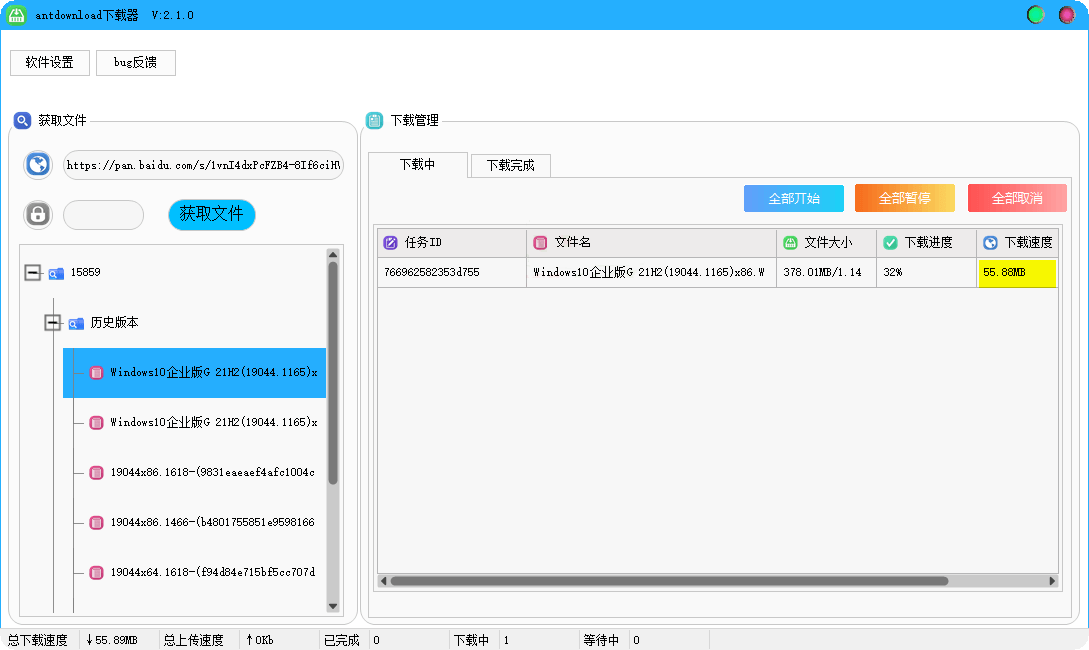This screenshot has height=650, width=1089.
Task: Click the clipboard icon on the 下载管理 panel
Action: point(373,120)
